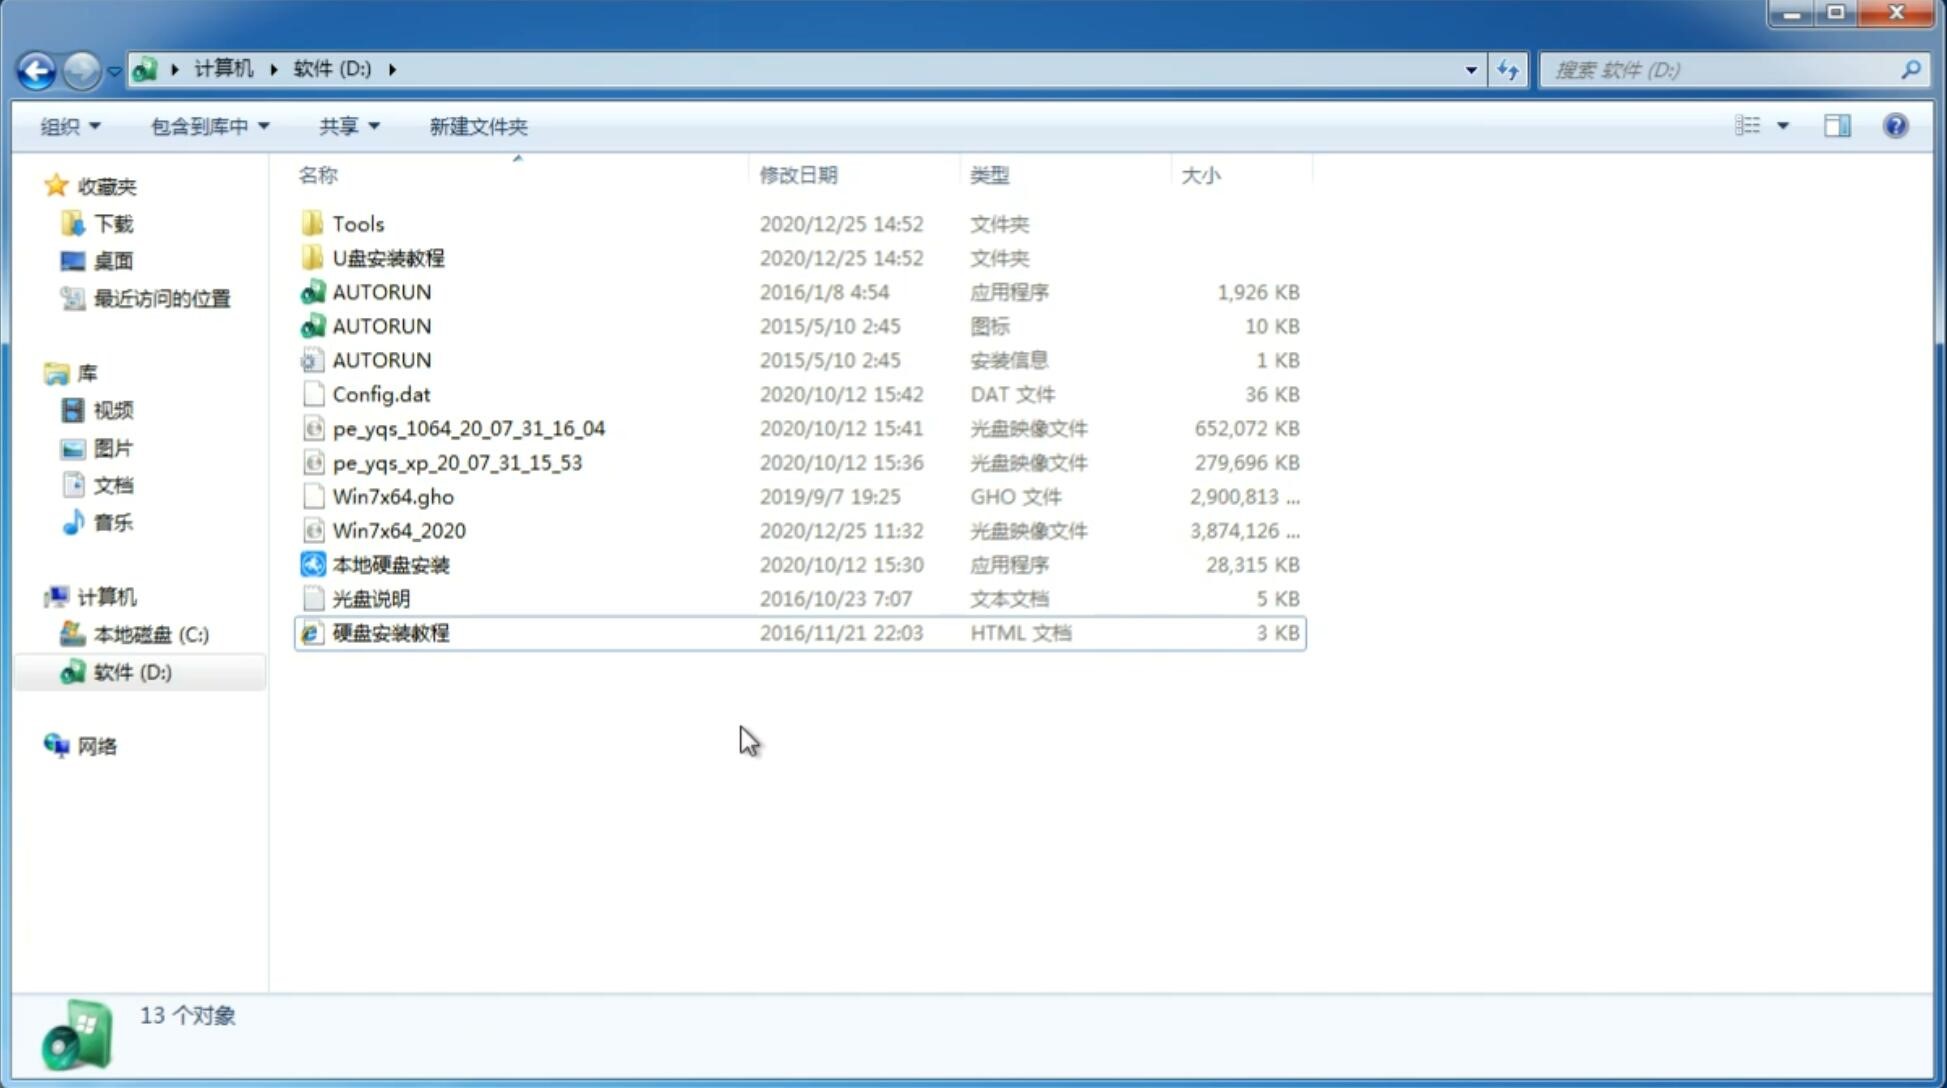Open Win7x64_2020 disc image file
Screen dimensions: 1947x1088
(x=398, y=531)
